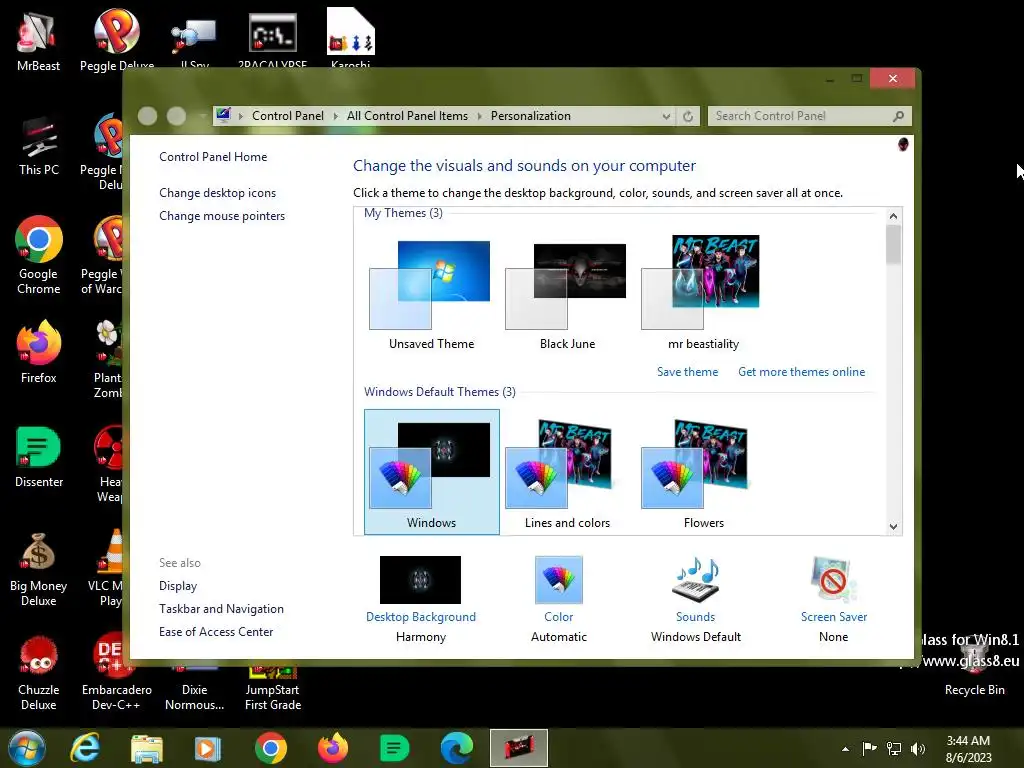
Task: Click the Desktop Background link text
Action: 421,616
